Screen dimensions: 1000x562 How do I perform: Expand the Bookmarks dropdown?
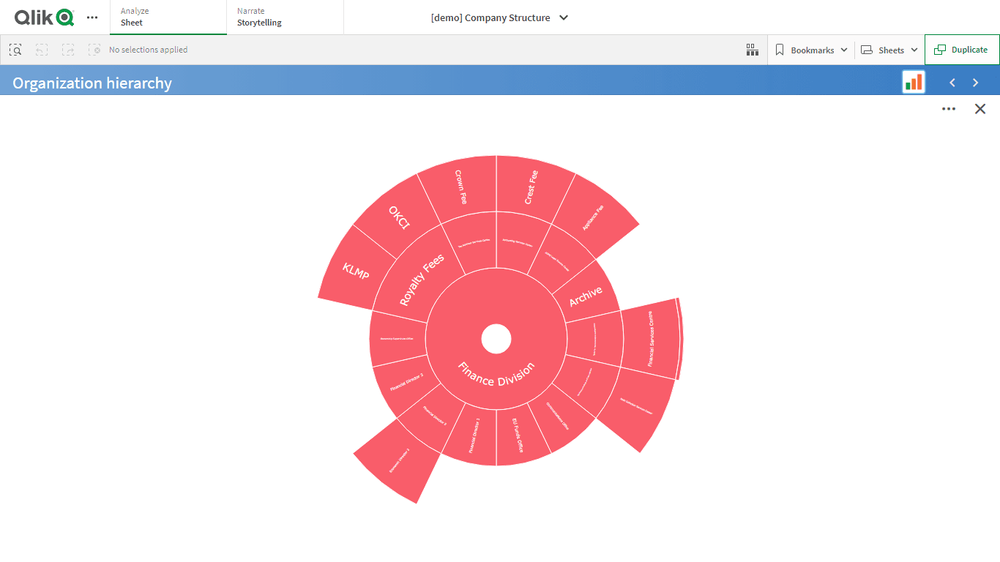[x=811, y=50]
